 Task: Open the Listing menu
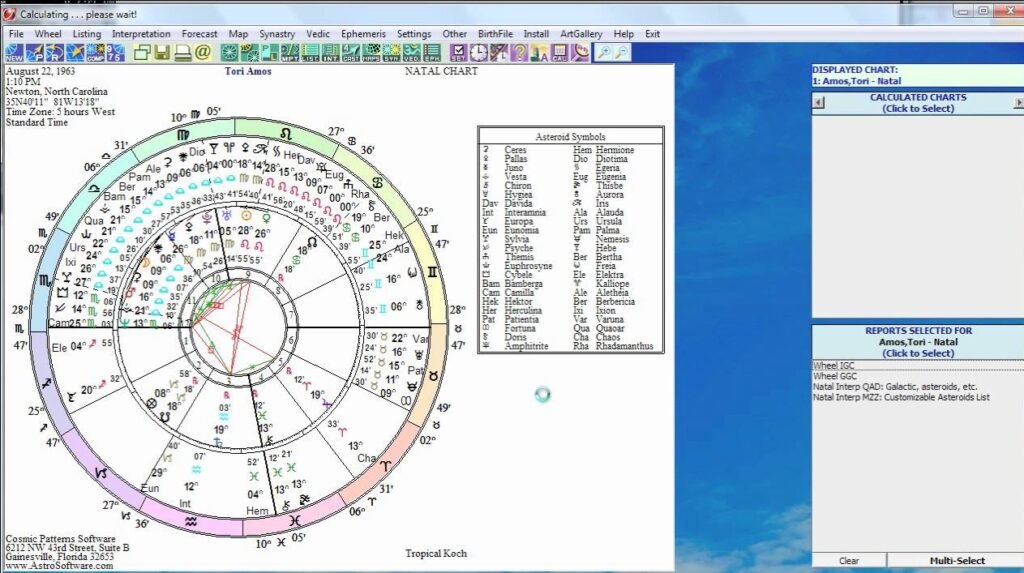(87, 34)
